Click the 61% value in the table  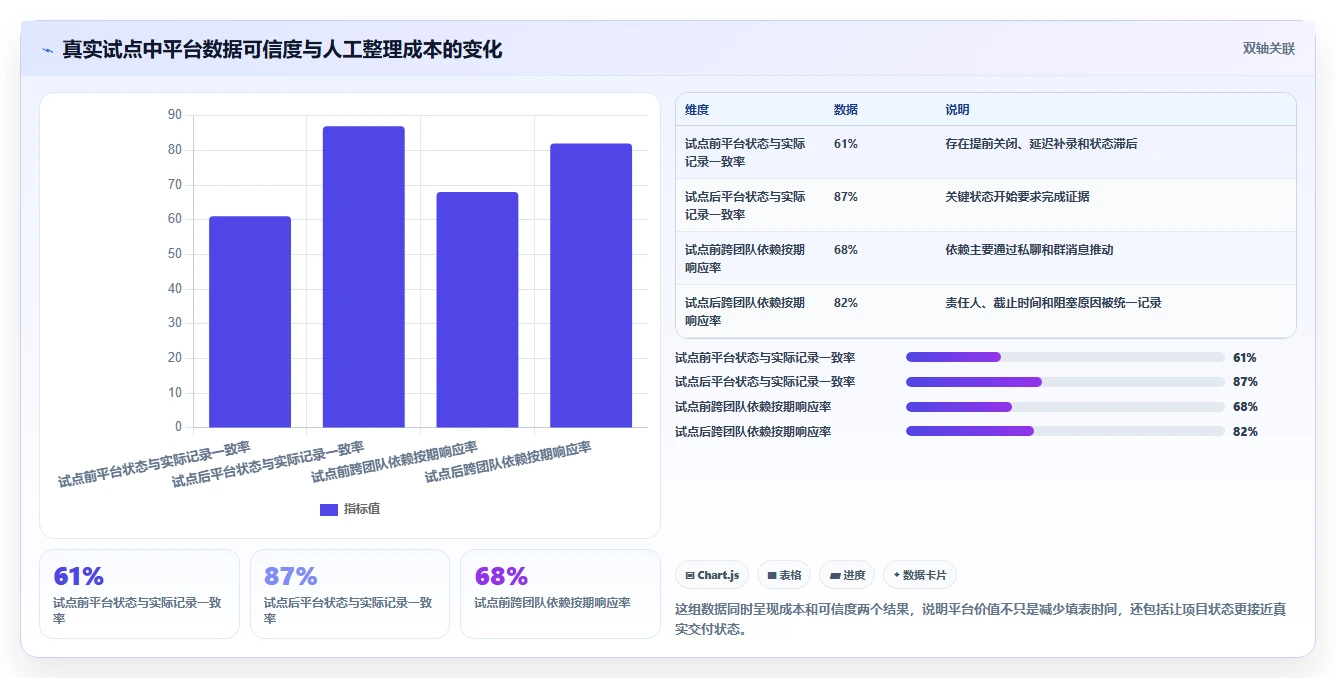tap(846, 144)
